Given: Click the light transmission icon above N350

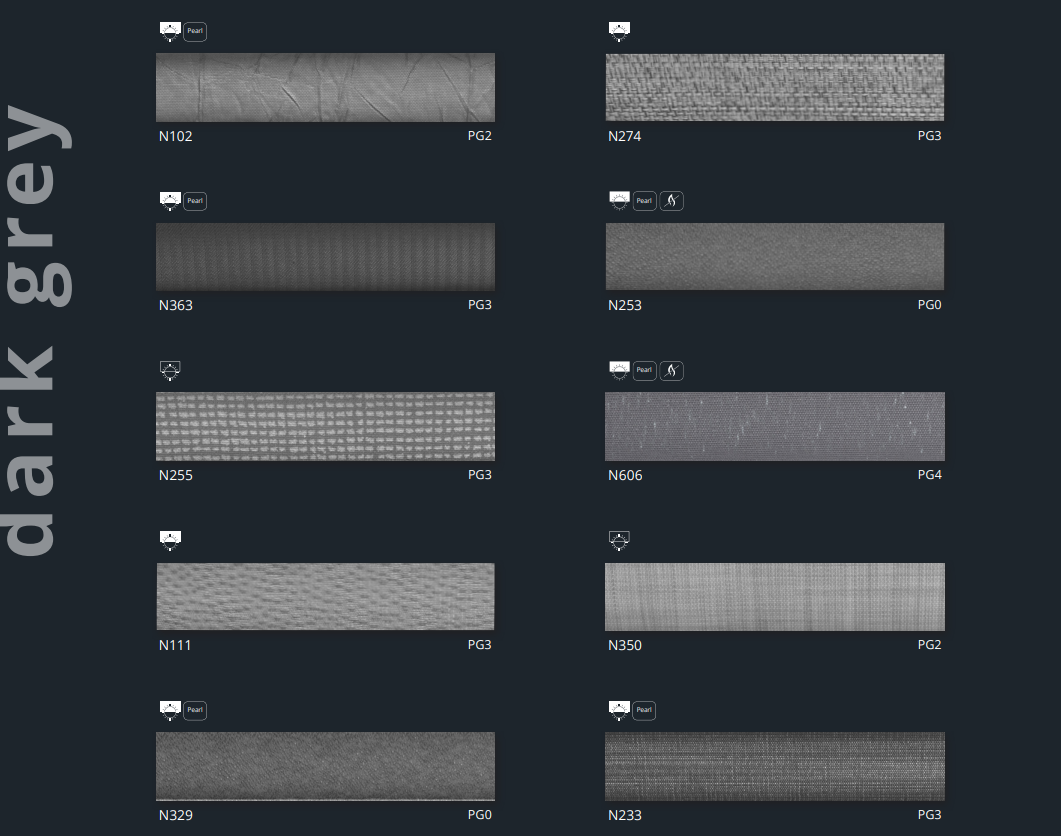Looking at the screenshot, I should [x=619, y=541].
